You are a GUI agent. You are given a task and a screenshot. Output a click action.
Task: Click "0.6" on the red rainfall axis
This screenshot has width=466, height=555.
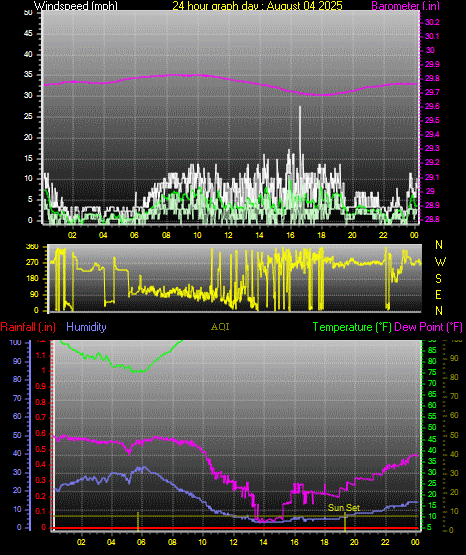[41, 433]
